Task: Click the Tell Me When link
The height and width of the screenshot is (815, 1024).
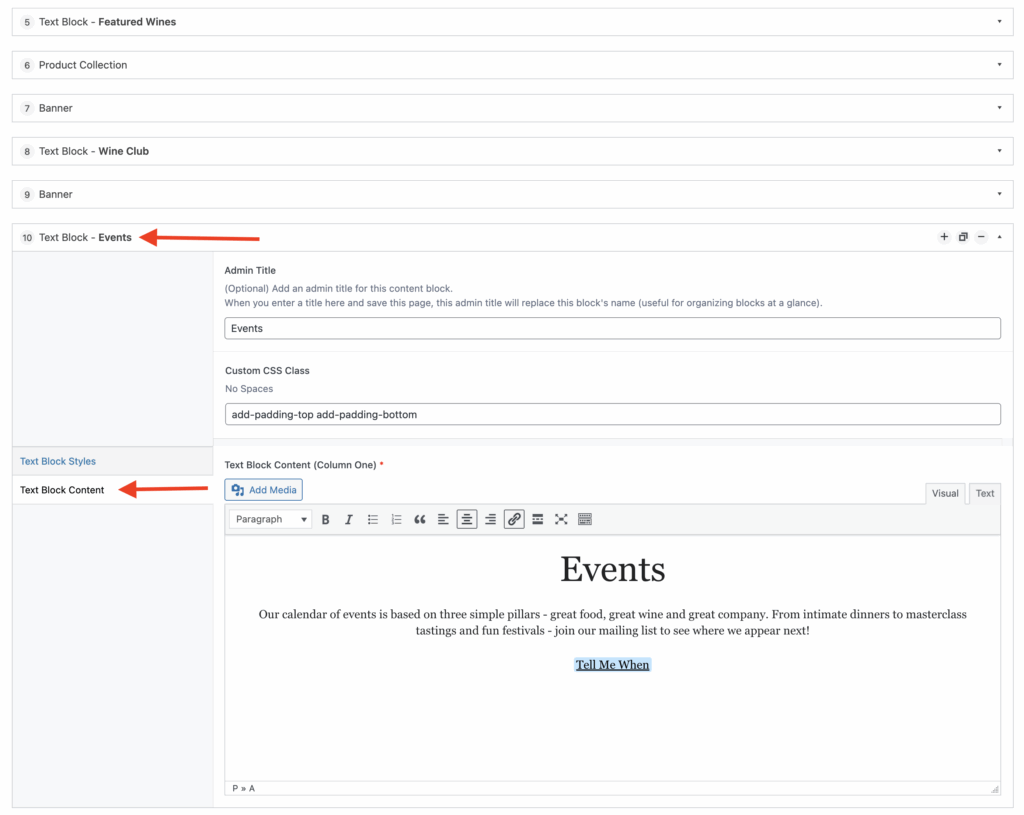Action: click(x=612, y=663)
